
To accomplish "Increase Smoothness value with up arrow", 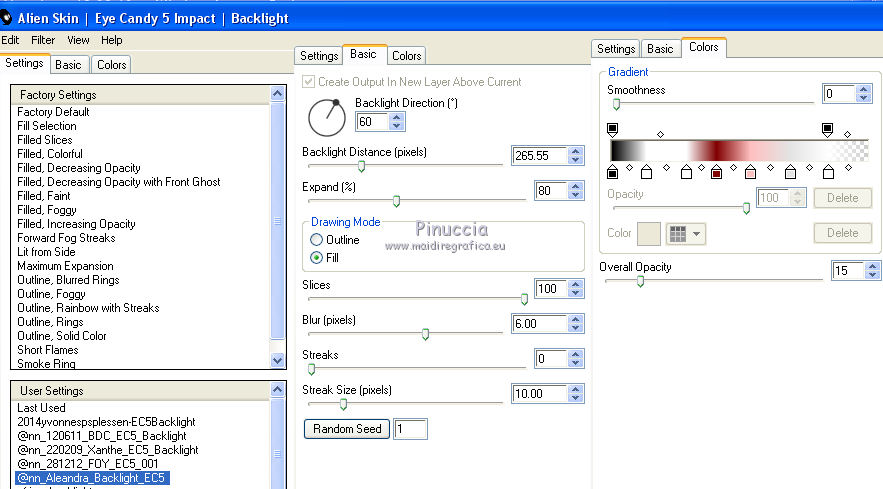I will coord(863,89).
